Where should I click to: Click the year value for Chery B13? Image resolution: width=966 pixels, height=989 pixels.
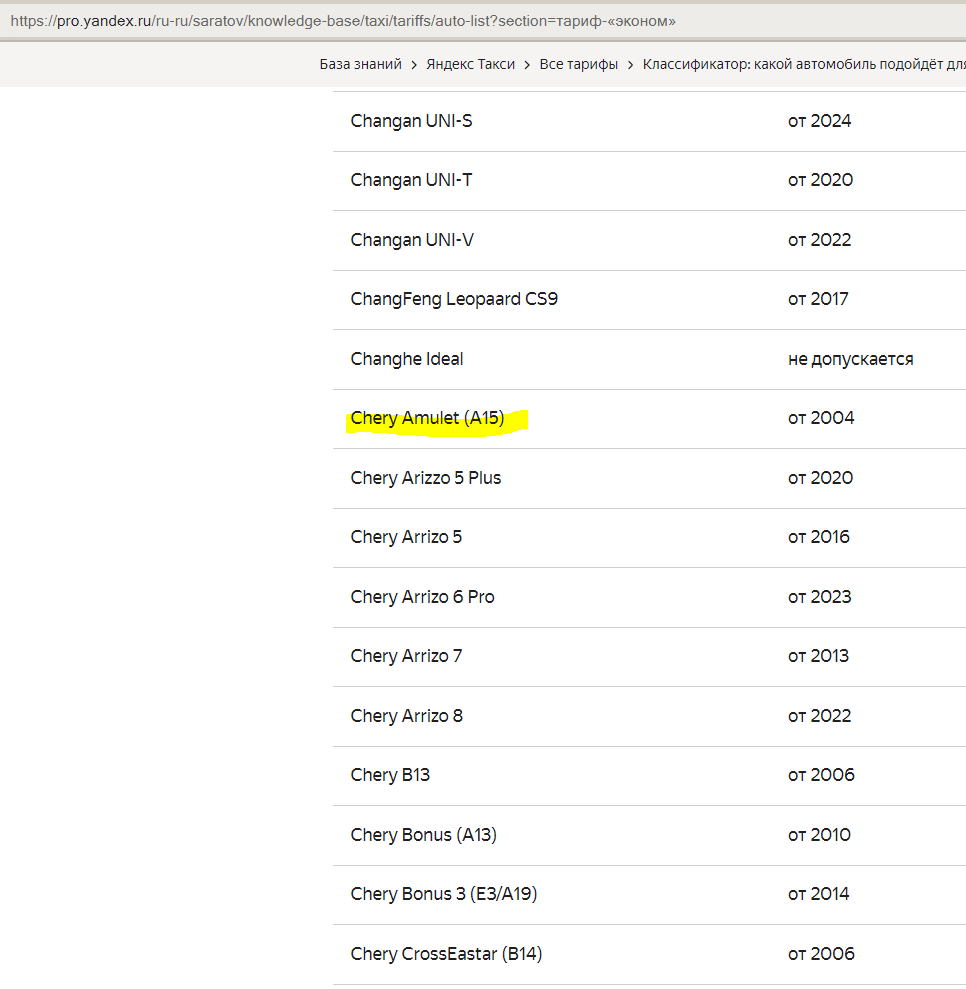click(821, 775)
